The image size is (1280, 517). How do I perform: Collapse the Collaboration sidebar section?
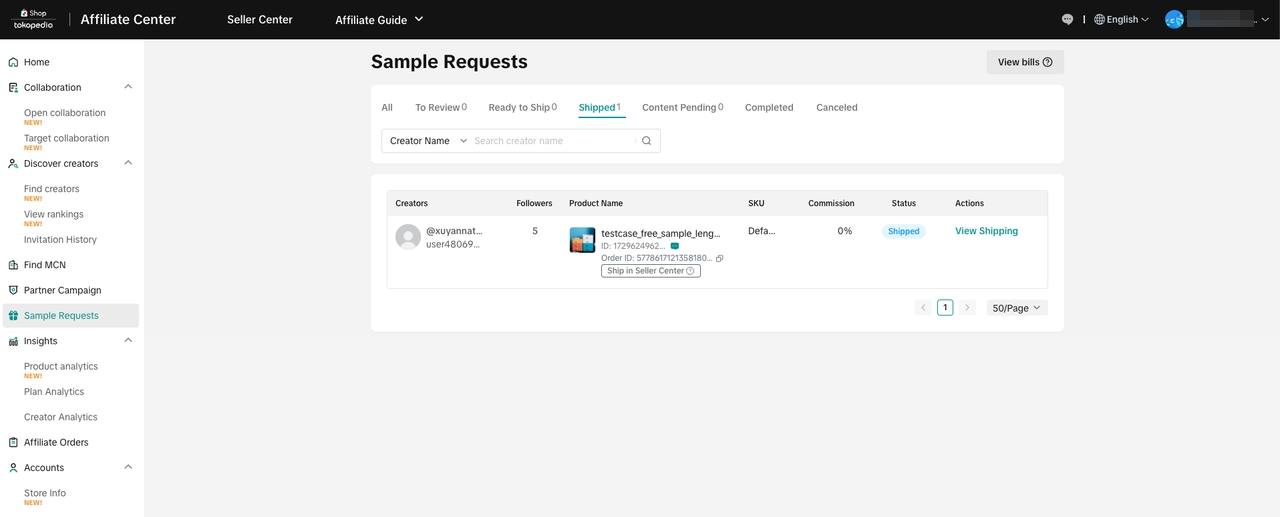point(128,87)
